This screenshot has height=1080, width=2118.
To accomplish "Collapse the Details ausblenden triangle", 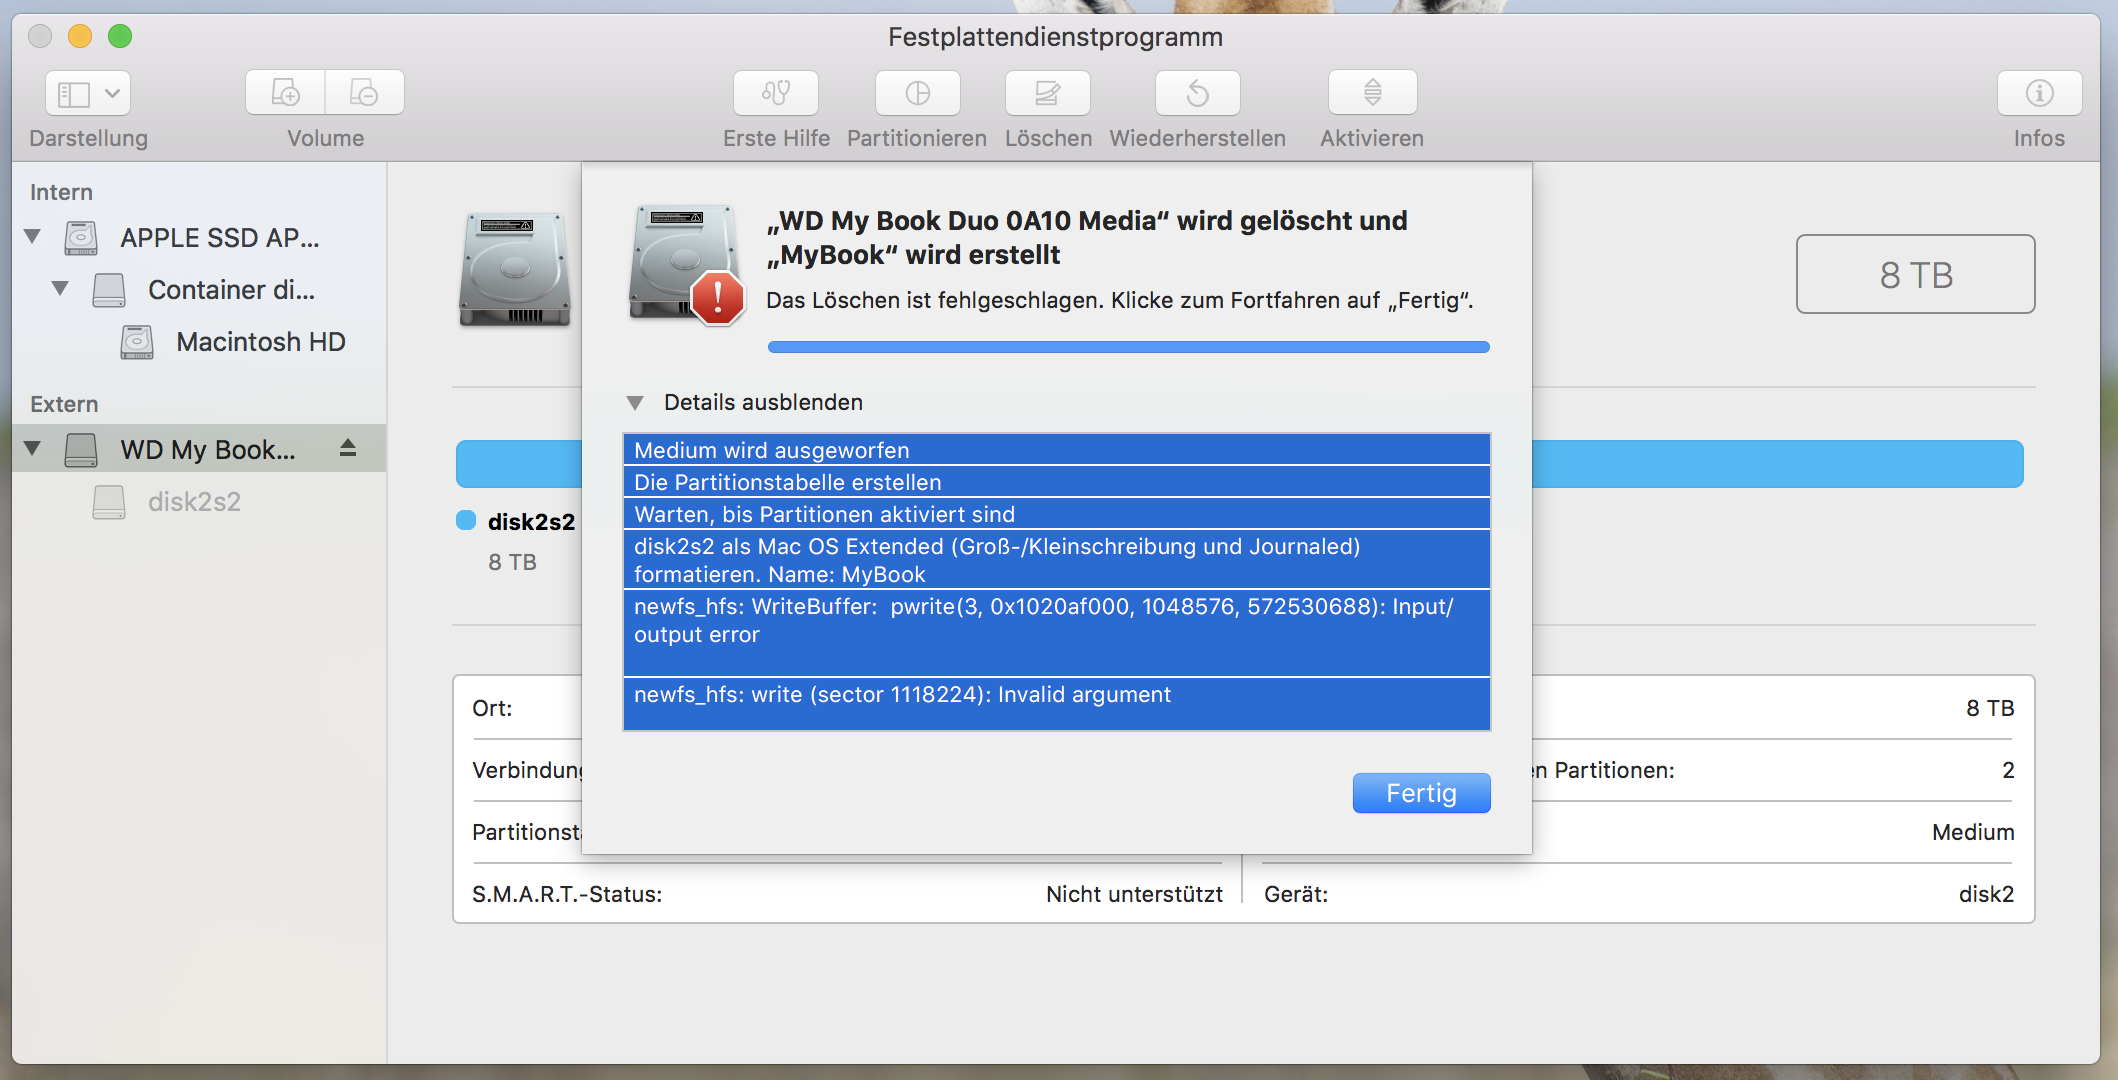I will [x=635, y=403].
